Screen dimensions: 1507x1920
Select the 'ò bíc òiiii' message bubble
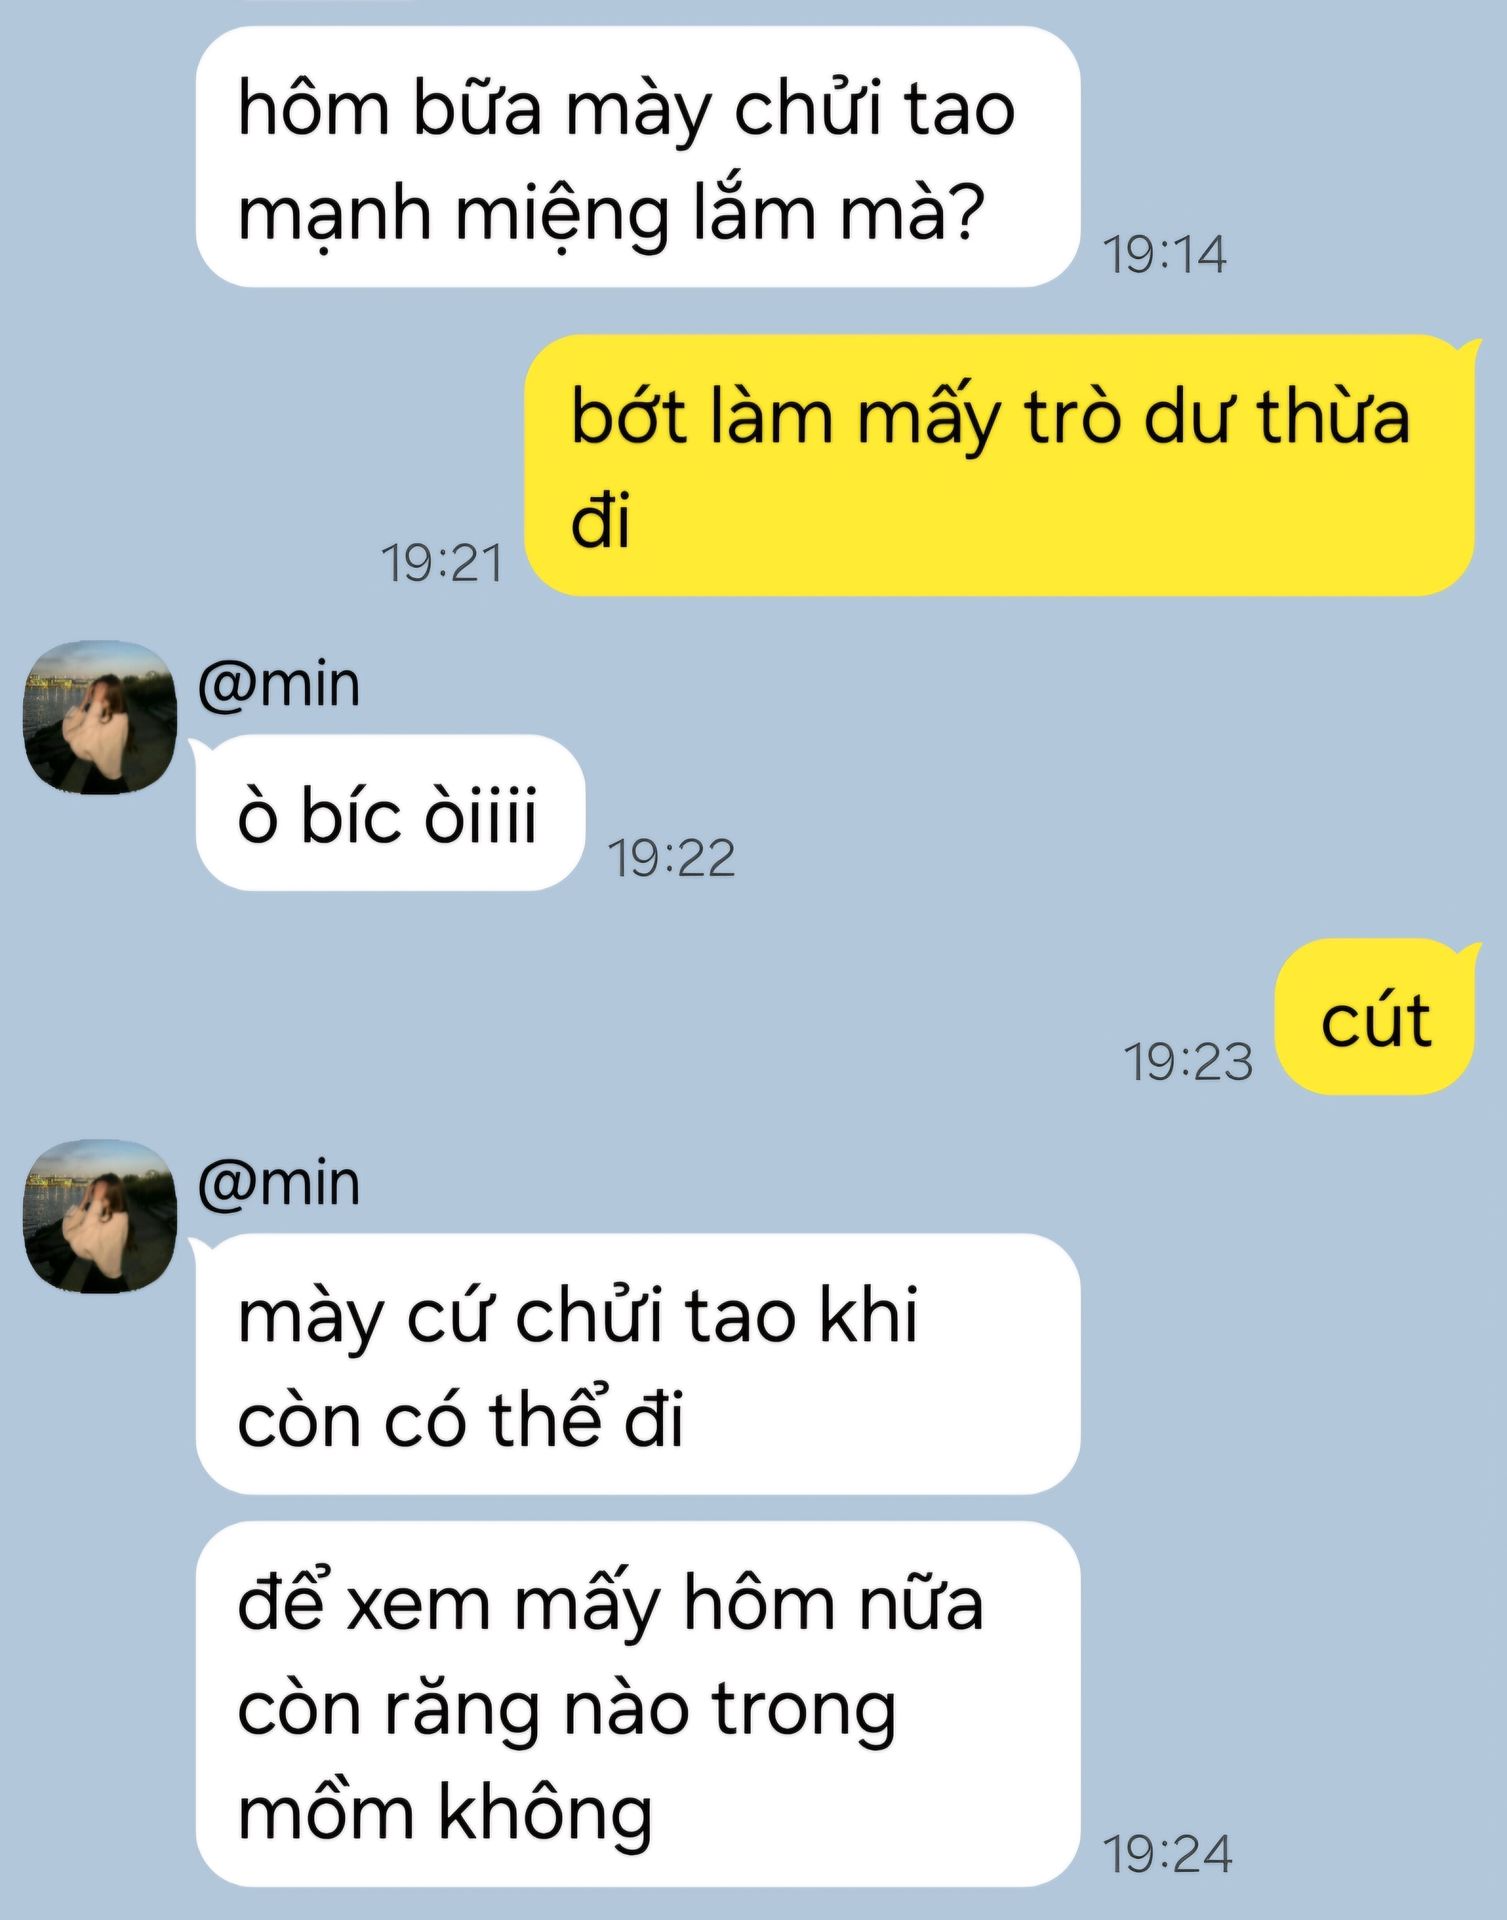click(x=390, y=813)
